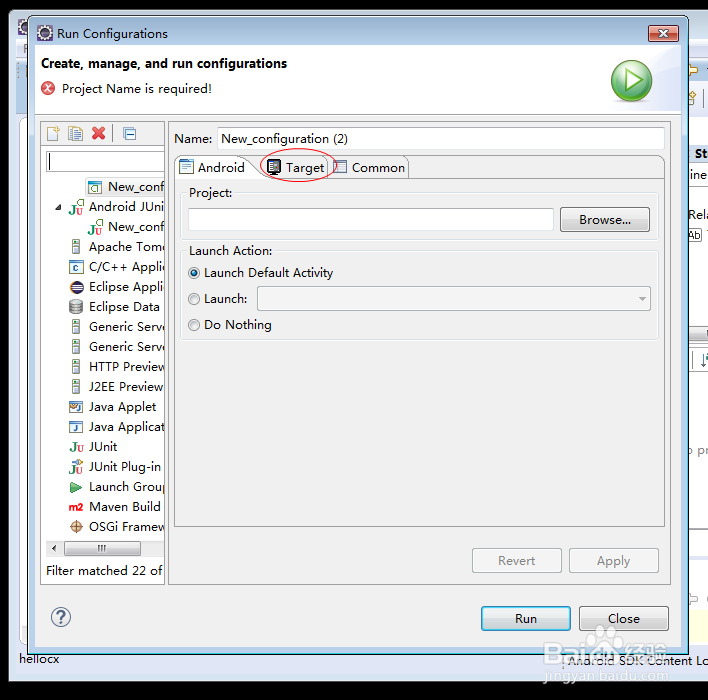Select Eclipse Data Tools entry
This screenshot has height=700, width=708.
(x=115, y=307)
